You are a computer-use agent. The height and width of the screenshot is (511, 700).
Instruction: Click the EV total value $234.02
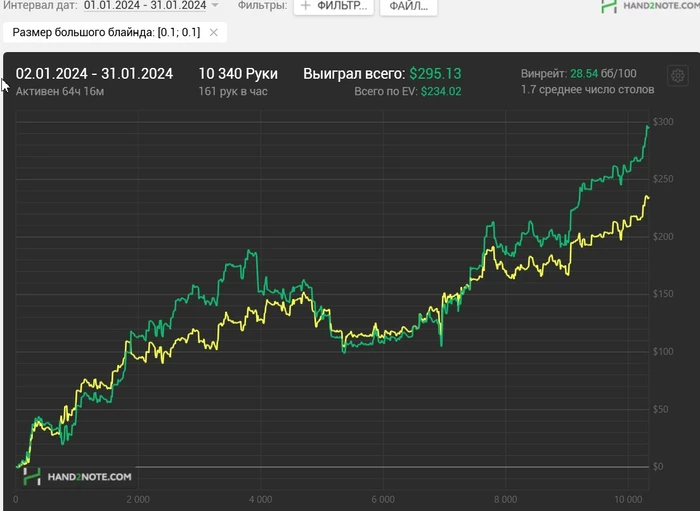441,91
